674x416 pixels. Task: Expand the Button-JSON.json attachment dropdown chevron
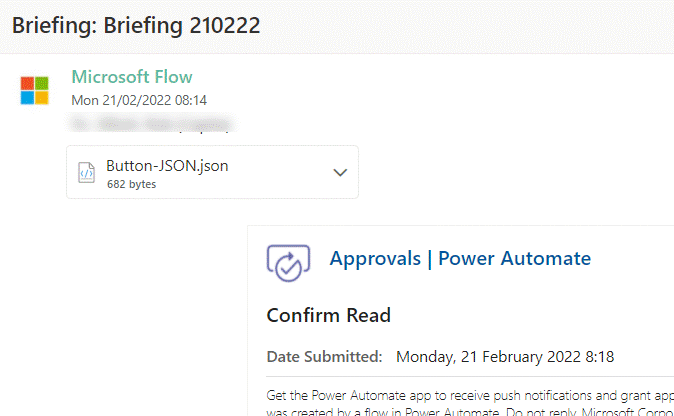[340, 172]
